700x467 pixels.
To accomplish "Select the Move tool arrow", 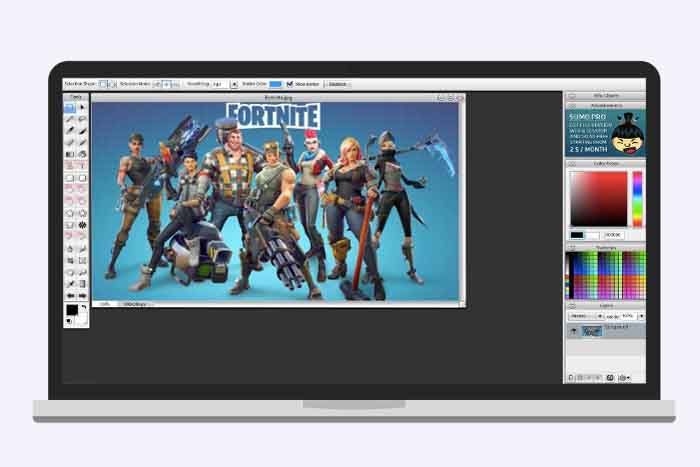I will pos(82,108).
